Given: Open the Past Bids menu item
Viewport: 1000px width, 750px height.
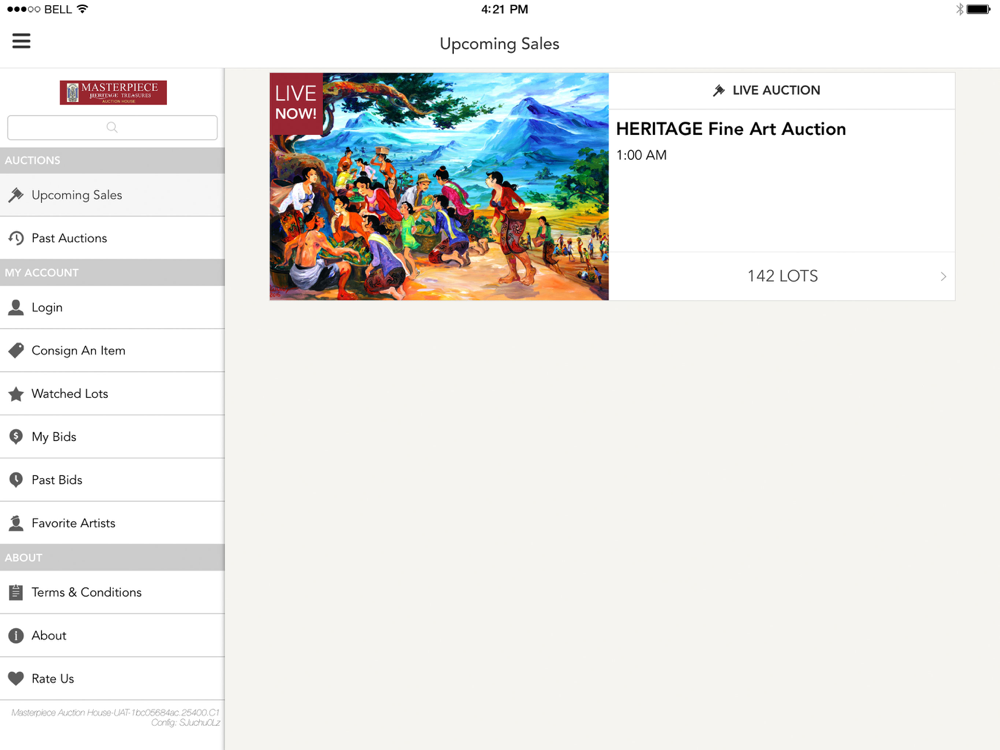Looking at the screenshot, I should [112, 480].
